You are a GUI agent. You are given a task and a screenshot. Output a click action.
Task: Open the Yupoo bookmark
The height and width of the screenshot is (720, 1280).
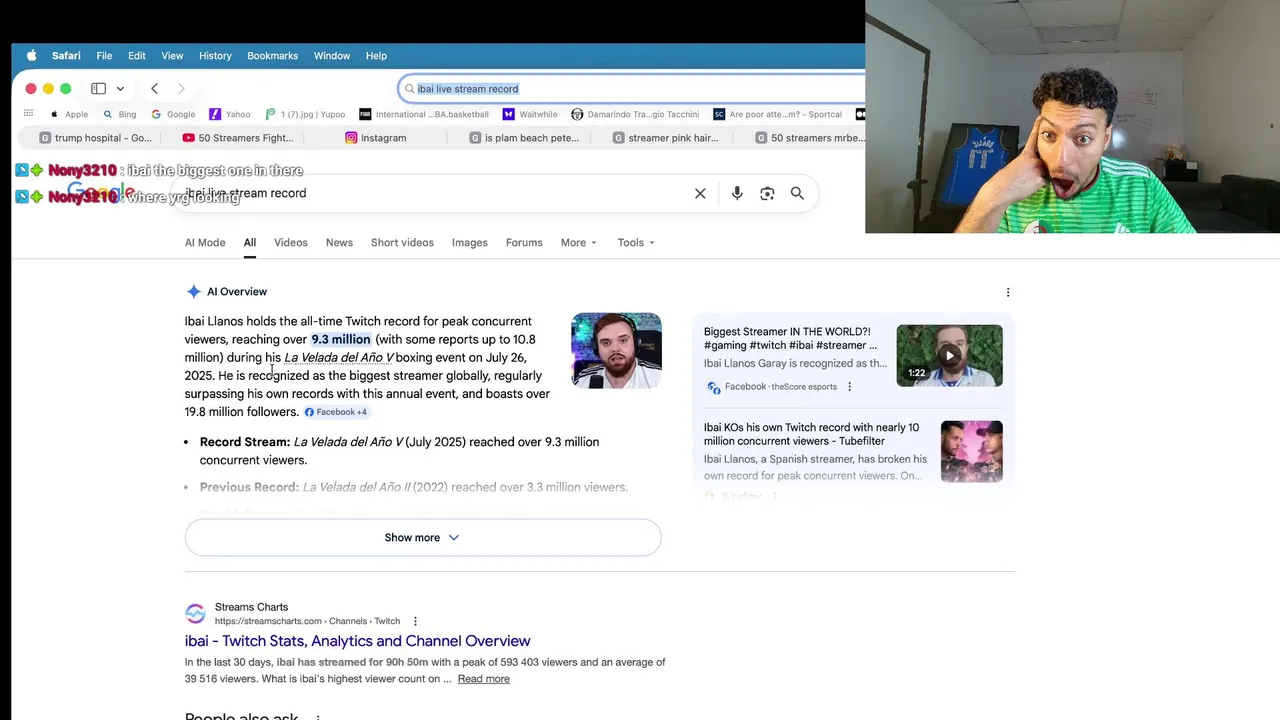pos(305,114)
